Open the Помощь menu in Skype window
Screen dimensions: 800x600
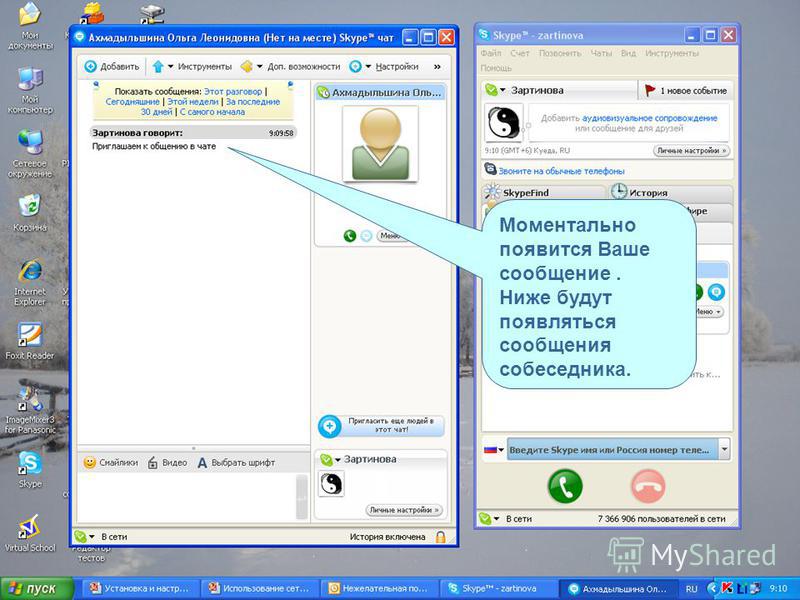click(x=496, y=68)
